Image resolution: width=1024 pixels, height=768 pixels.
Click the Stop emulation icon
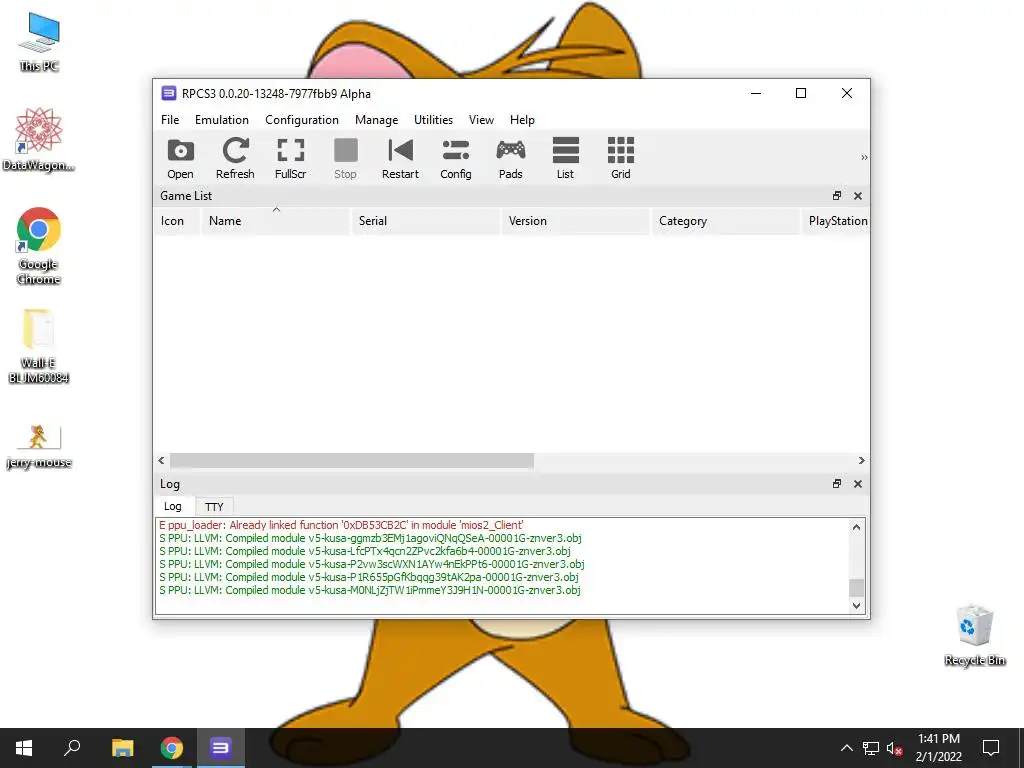(x=345, y=159)
